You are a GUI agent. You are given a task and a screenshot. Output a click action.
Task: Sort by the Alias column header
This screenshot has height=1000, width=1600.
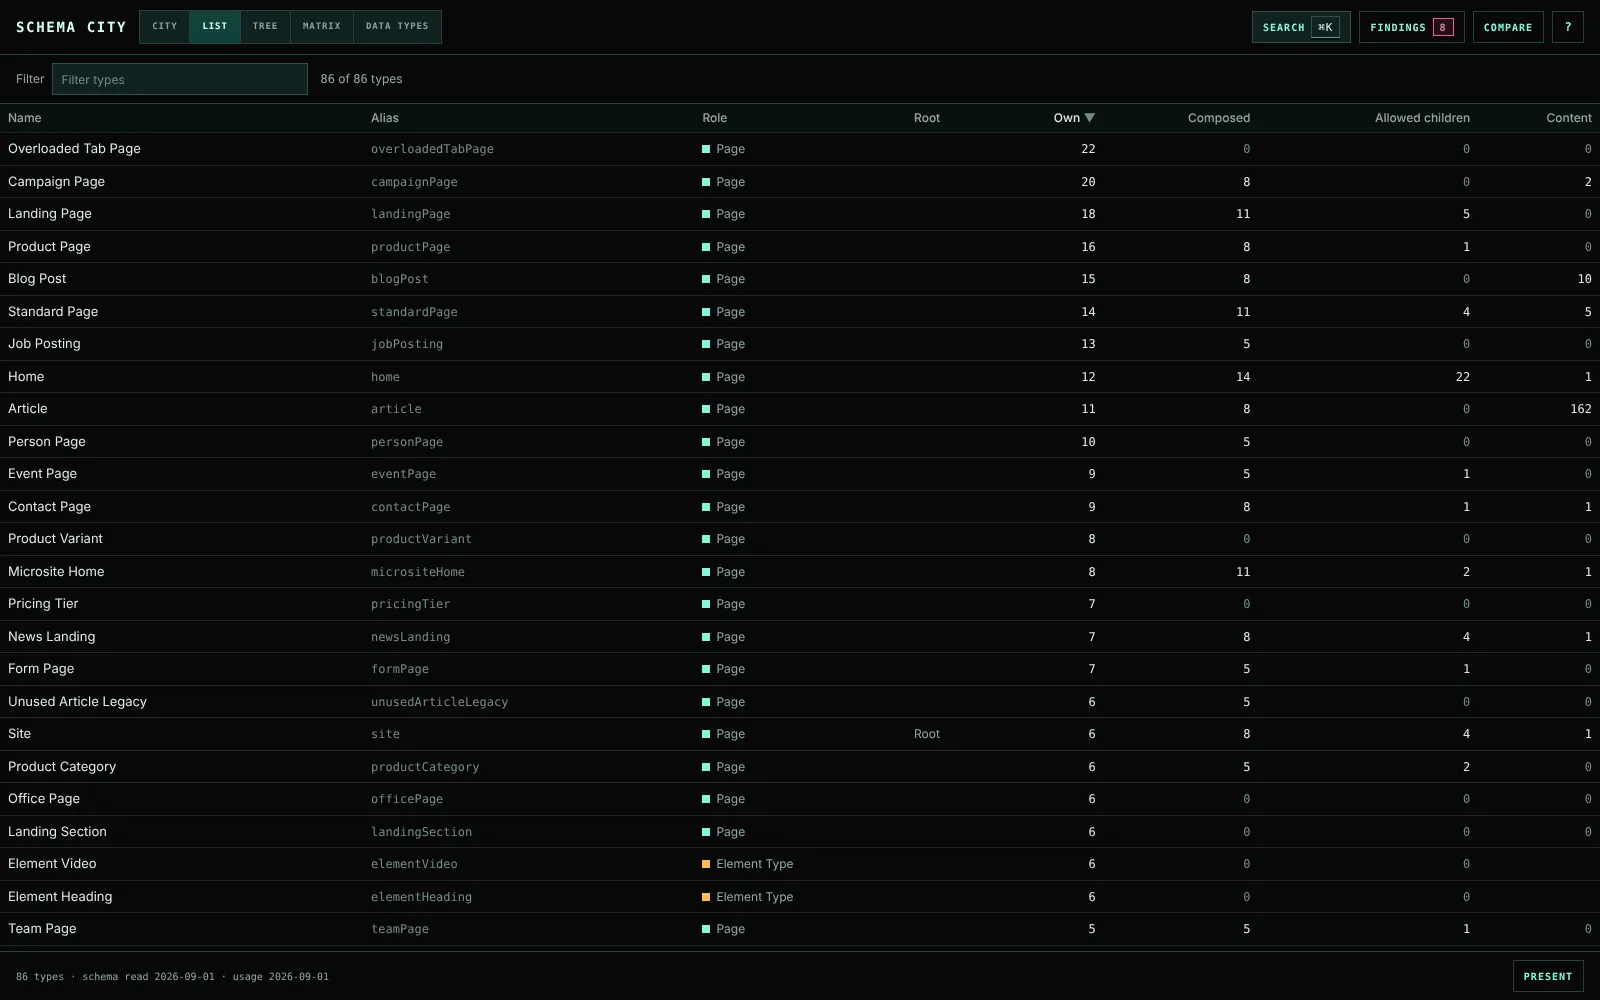pos(385,118)
